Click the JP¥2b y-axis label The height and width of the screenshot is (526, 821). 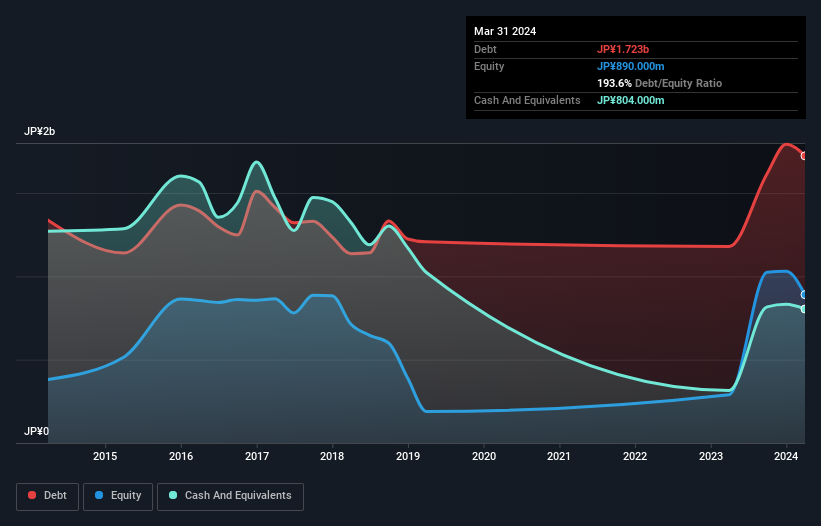39,131
